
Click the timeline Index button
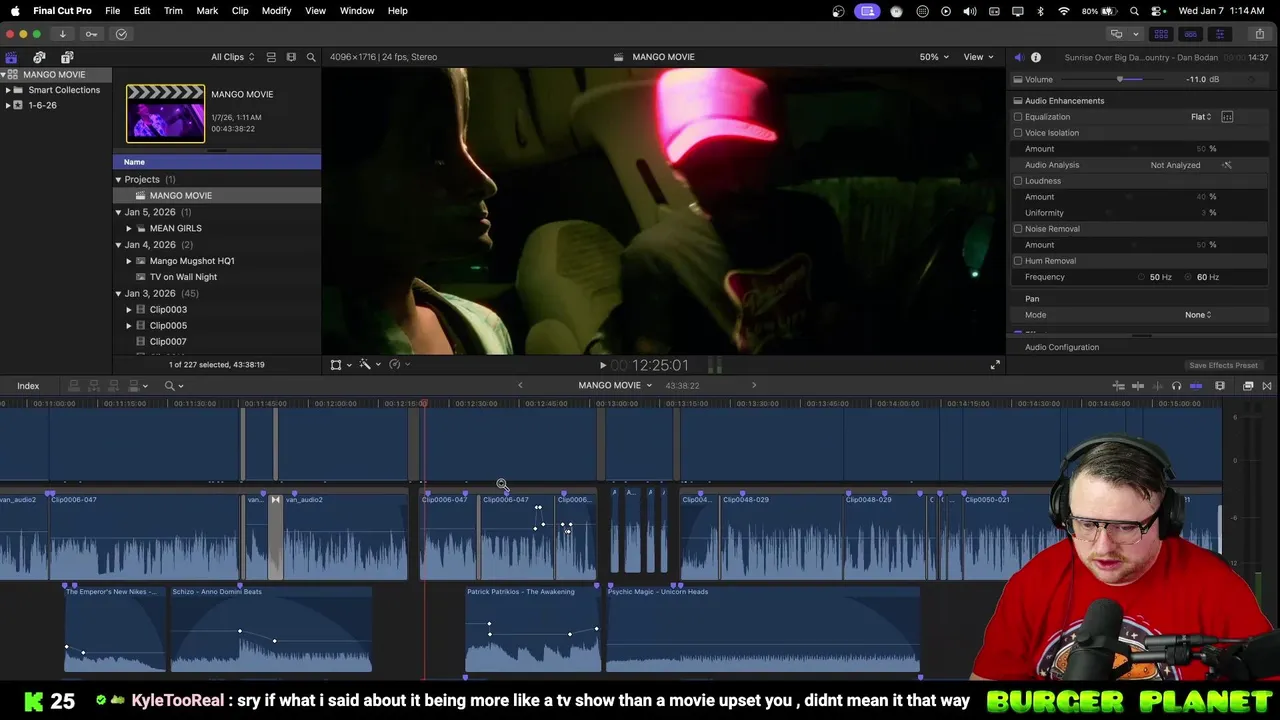[28, 386]
